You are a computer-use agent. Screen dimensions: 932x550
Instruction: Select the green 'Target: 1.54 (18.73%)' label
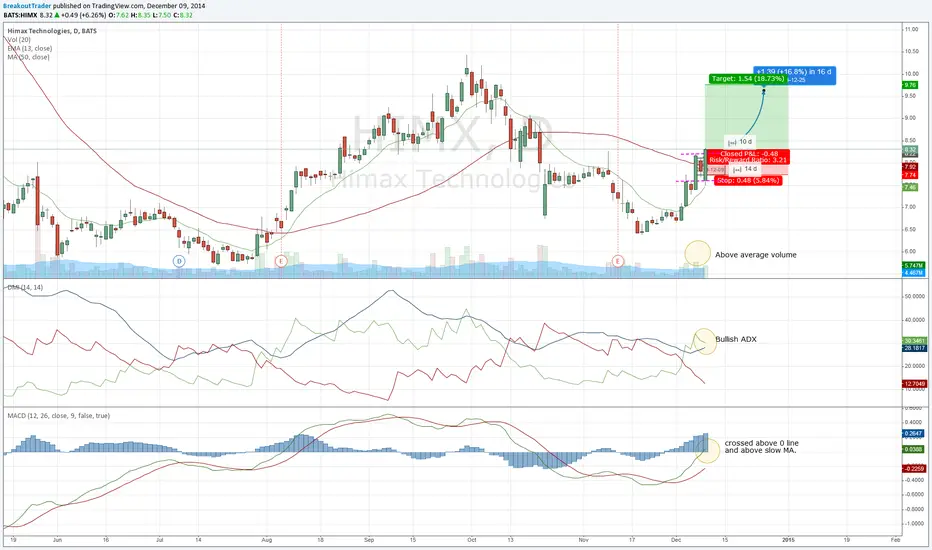(x=748, y=78)
